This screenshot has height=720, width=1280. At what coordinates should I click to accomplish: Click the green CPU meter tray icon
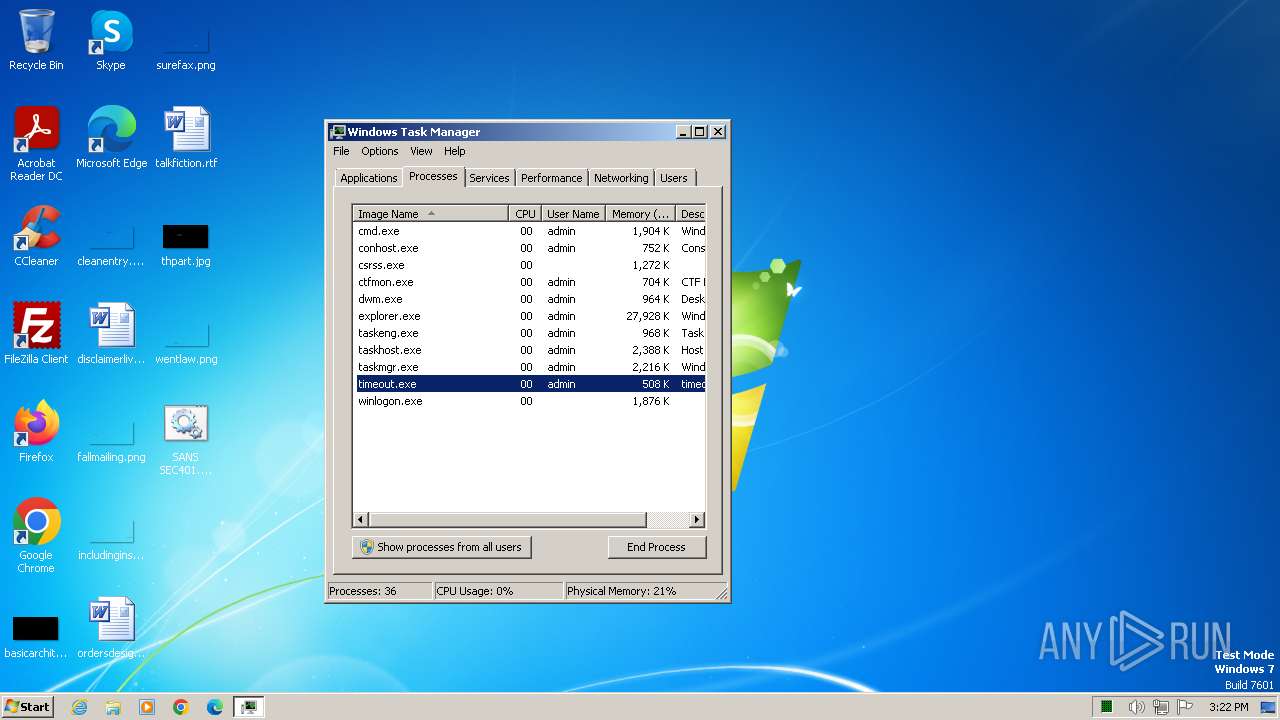tap(1107, 707)
